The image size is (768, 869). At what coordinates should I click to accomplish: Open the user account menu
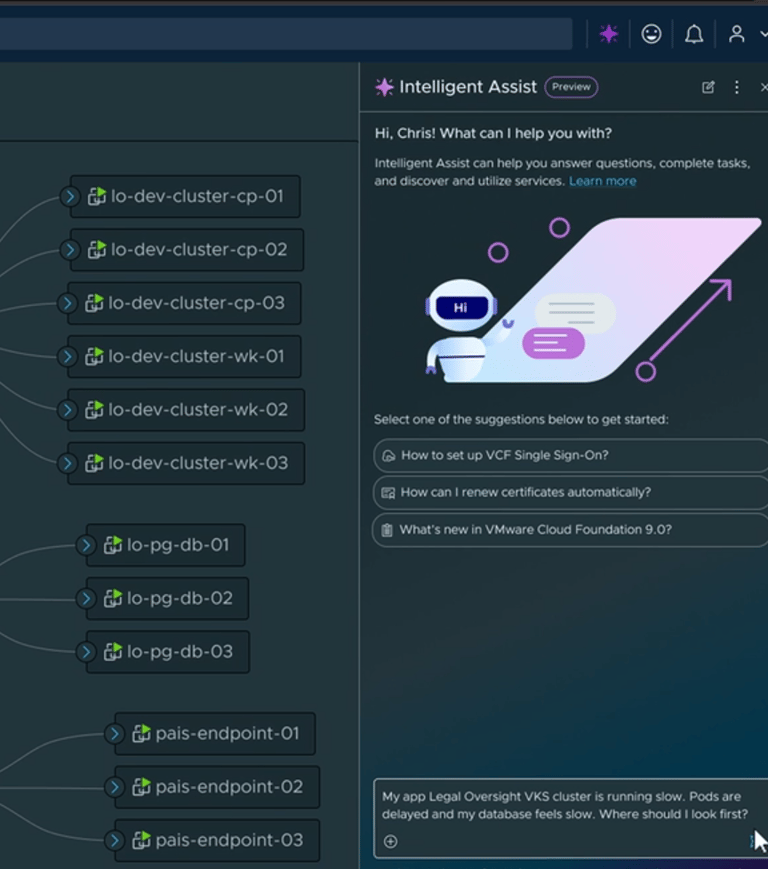pyautogui.click(x=736, y=34)
